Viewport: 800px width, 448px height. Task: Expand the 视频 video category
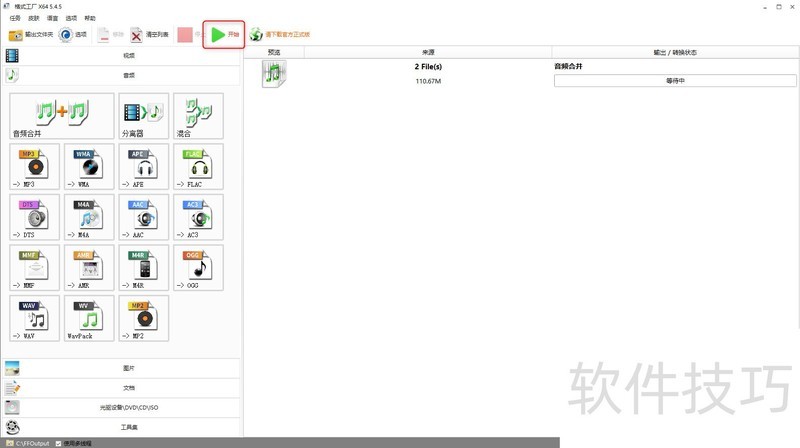[x=121, y=56]
